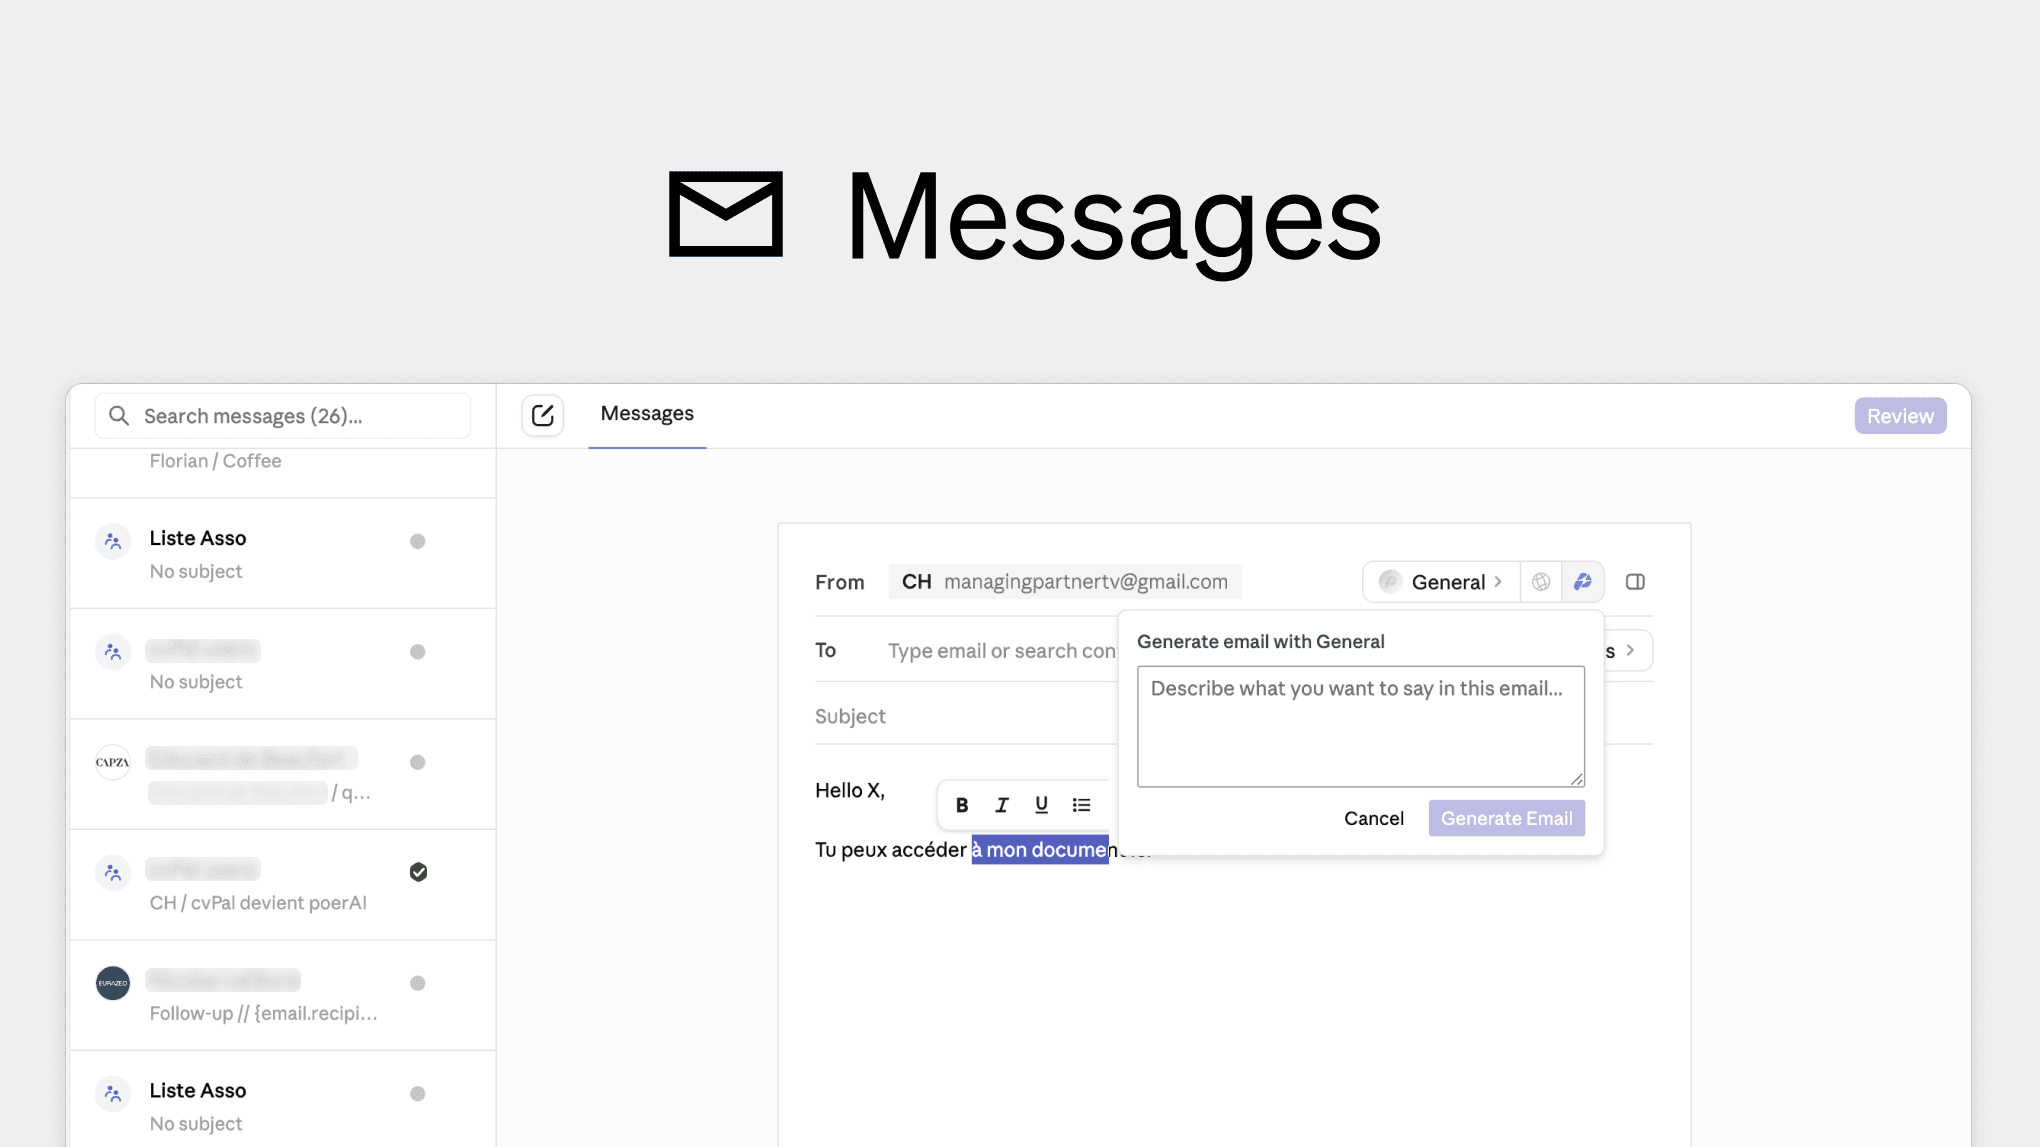The width and height of the screenshot is (2040, 1147).
Task: Apply italic formatting
Action: [x=1001, y=804]
